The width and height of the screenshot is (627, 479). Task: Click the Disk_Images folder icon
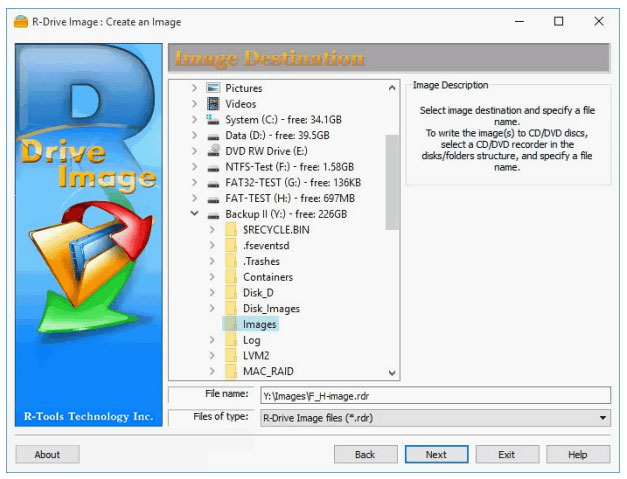click(x=231, y=308)
